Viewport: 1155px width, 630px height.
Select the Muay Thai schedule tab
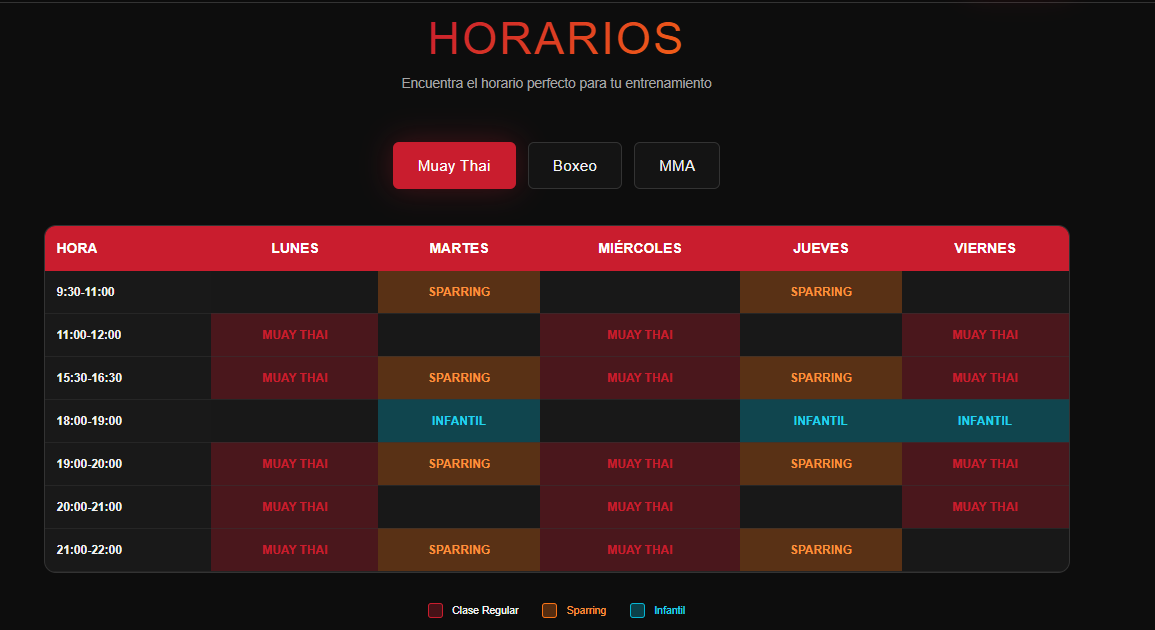coord(454,166)
